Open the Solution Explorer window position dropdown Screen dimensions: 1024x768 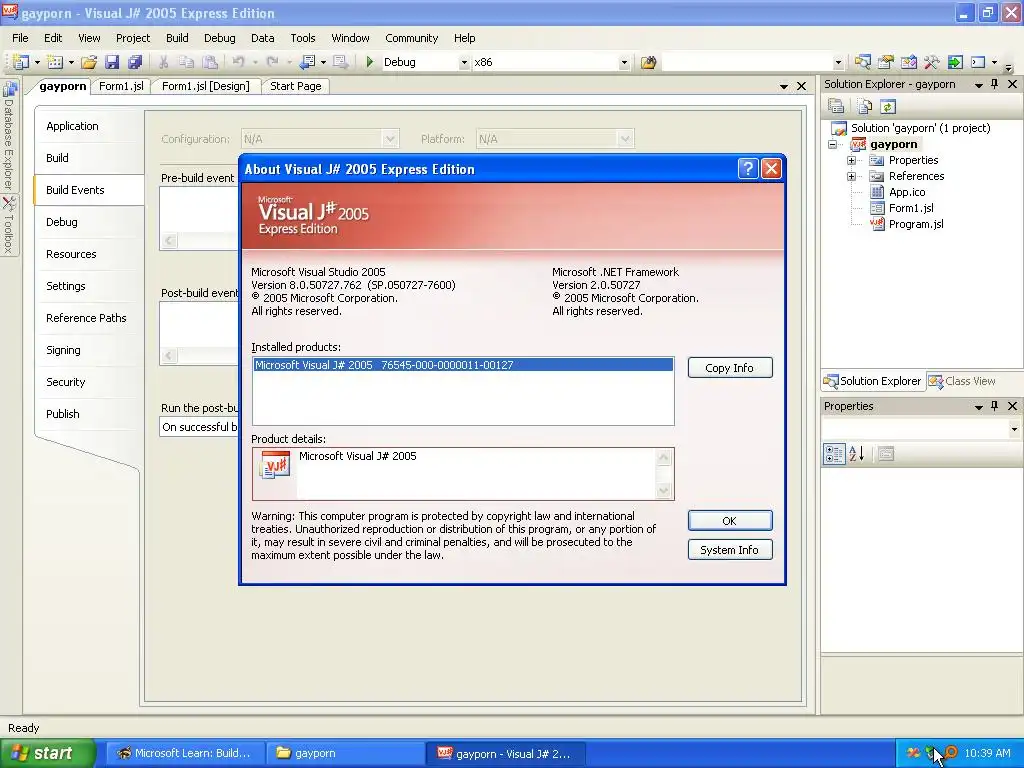click(x=978, y=85)
